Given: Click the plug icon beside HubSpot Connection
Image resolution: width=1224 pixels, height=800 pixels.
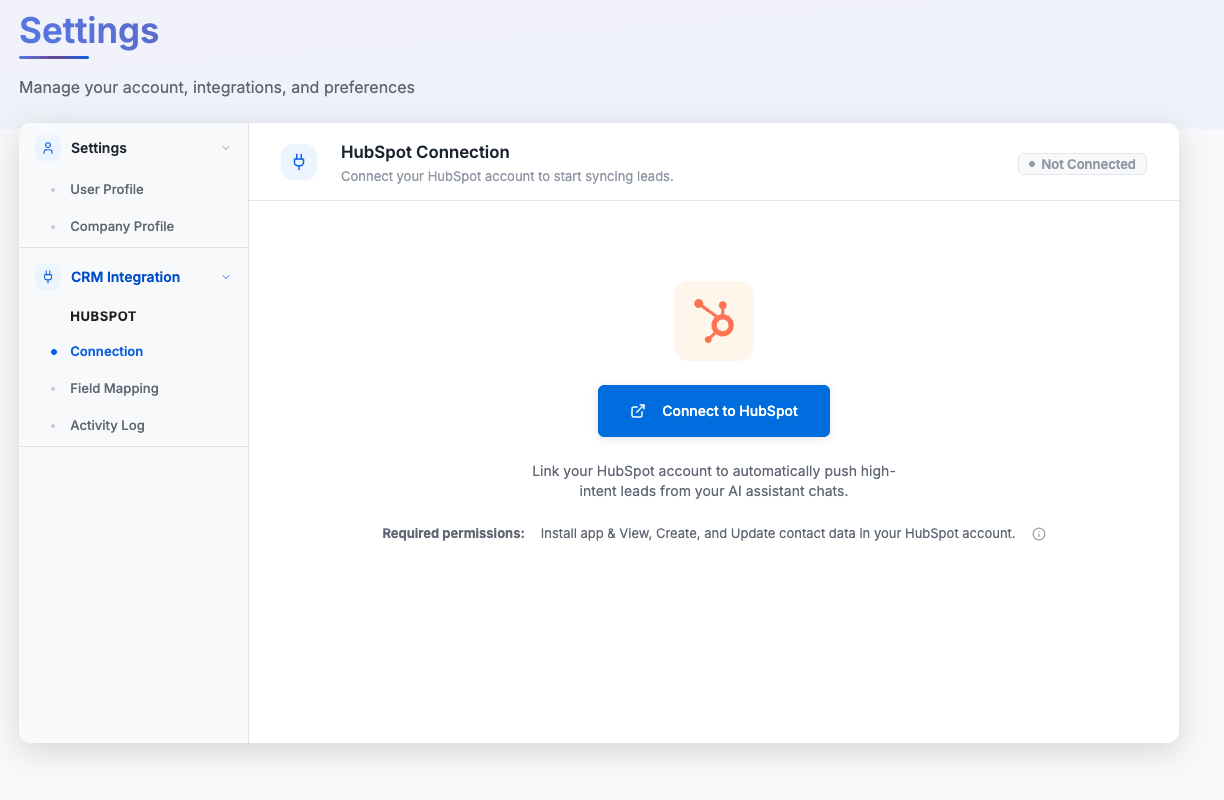Looking at the screenshot, I should (299, 162).
